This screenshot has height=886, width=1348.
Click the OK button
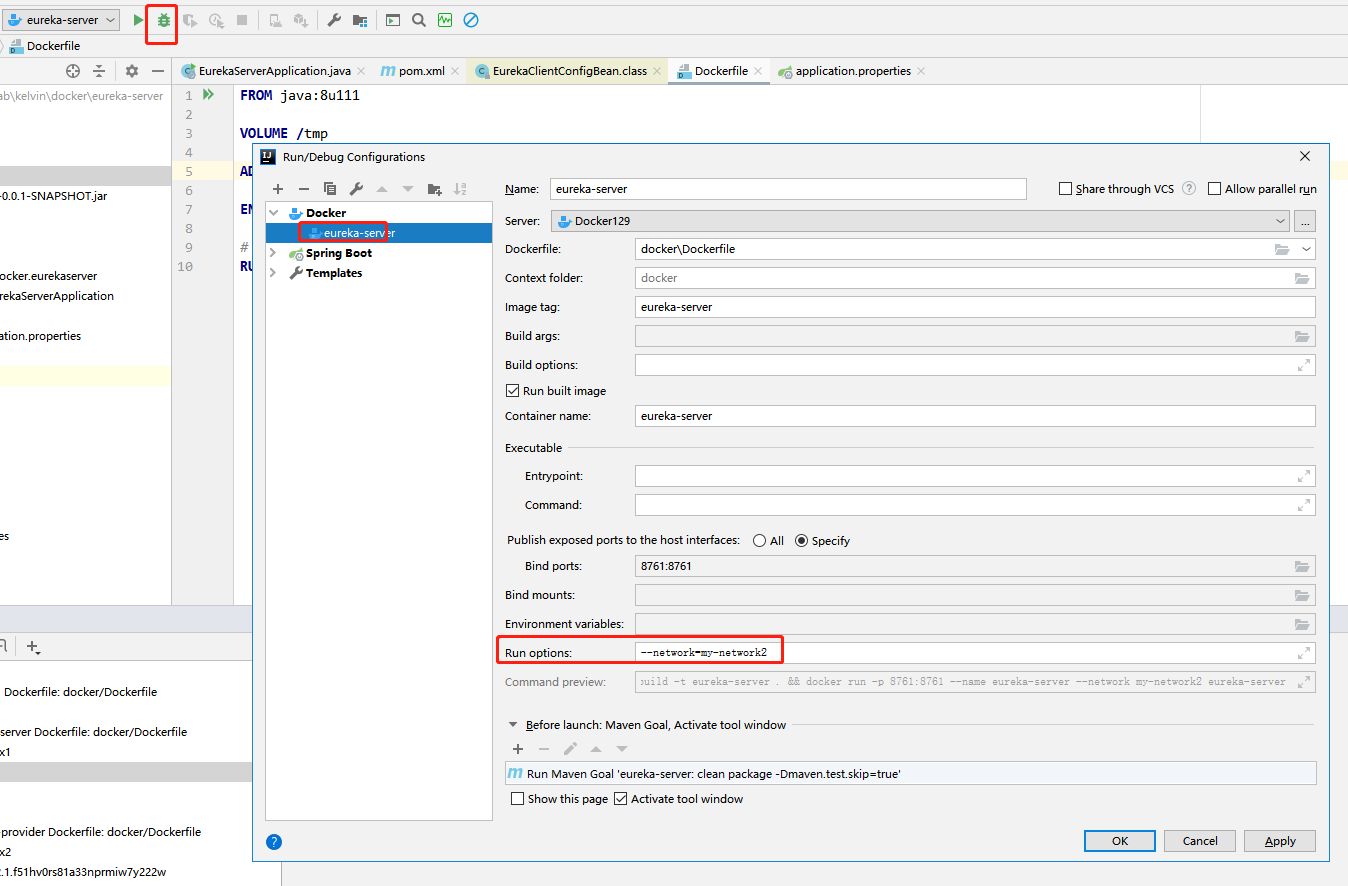(x=1120, y=841)
